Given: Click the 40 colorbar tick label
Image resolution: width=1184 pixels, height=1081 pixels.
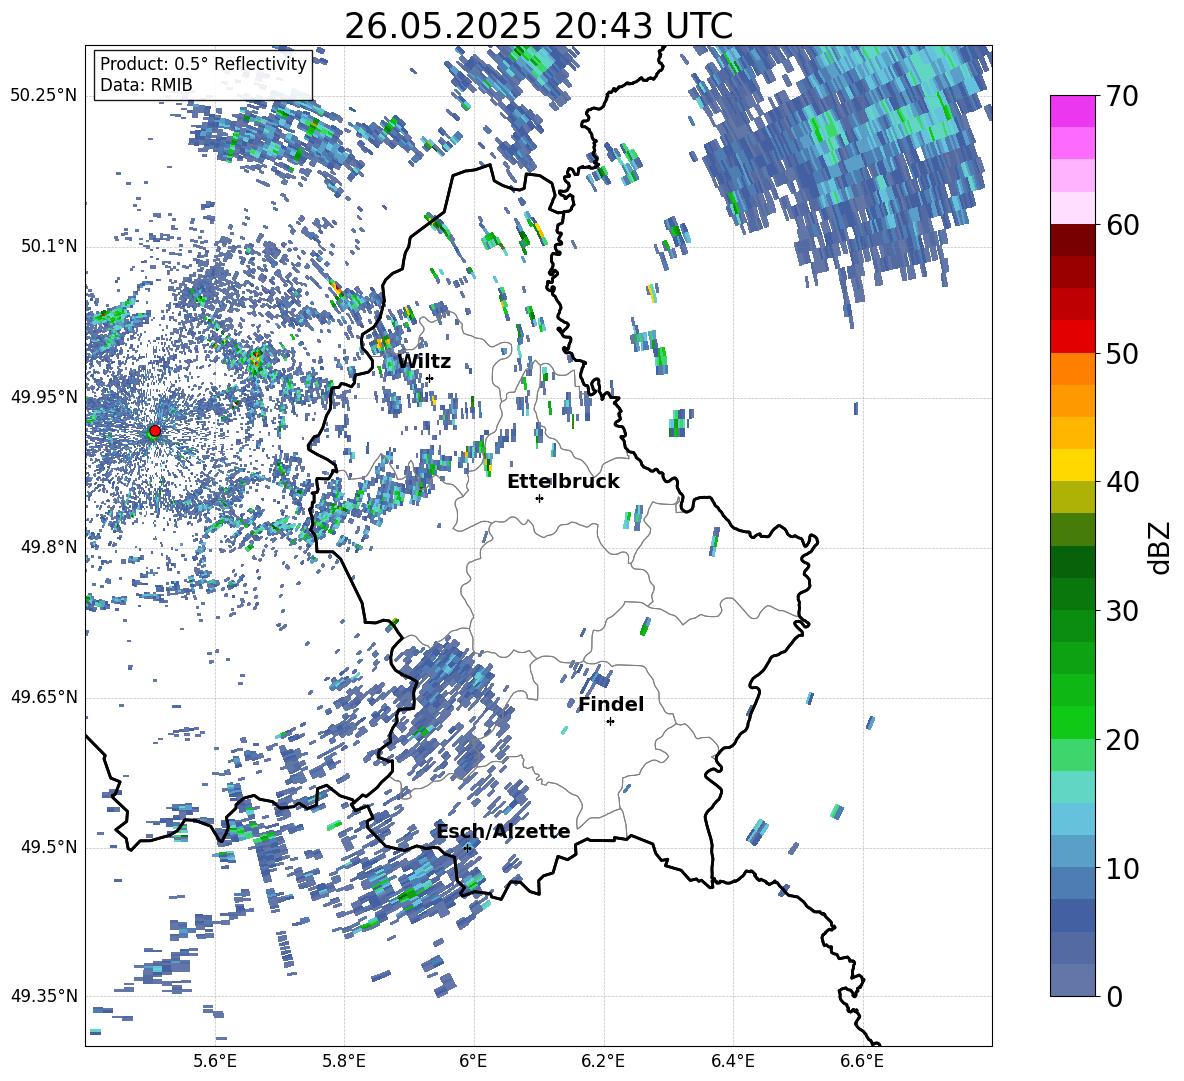Looking at the screenshot, I should [1122, 482].
